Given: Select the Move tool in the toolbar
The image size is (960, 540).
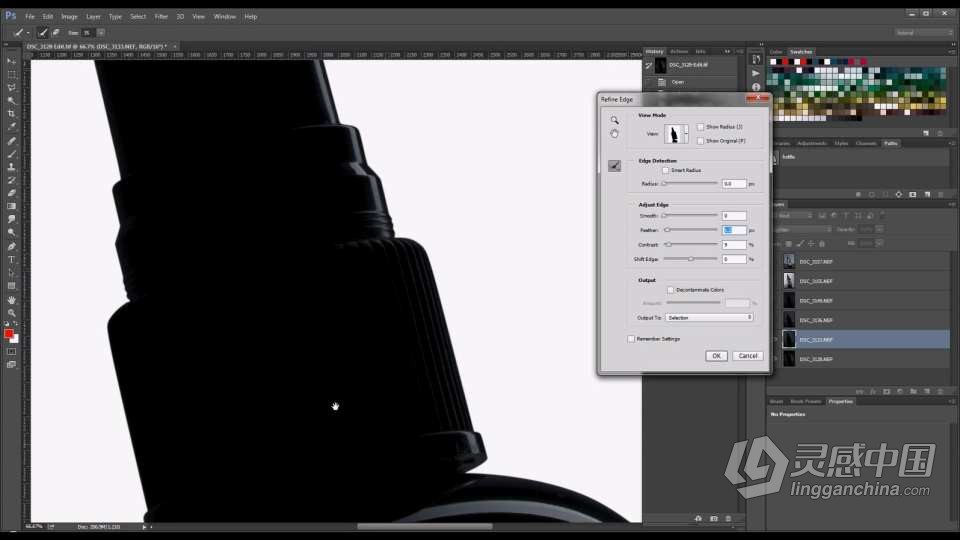Looking at the screenshot, I should (x=12, y=61).
